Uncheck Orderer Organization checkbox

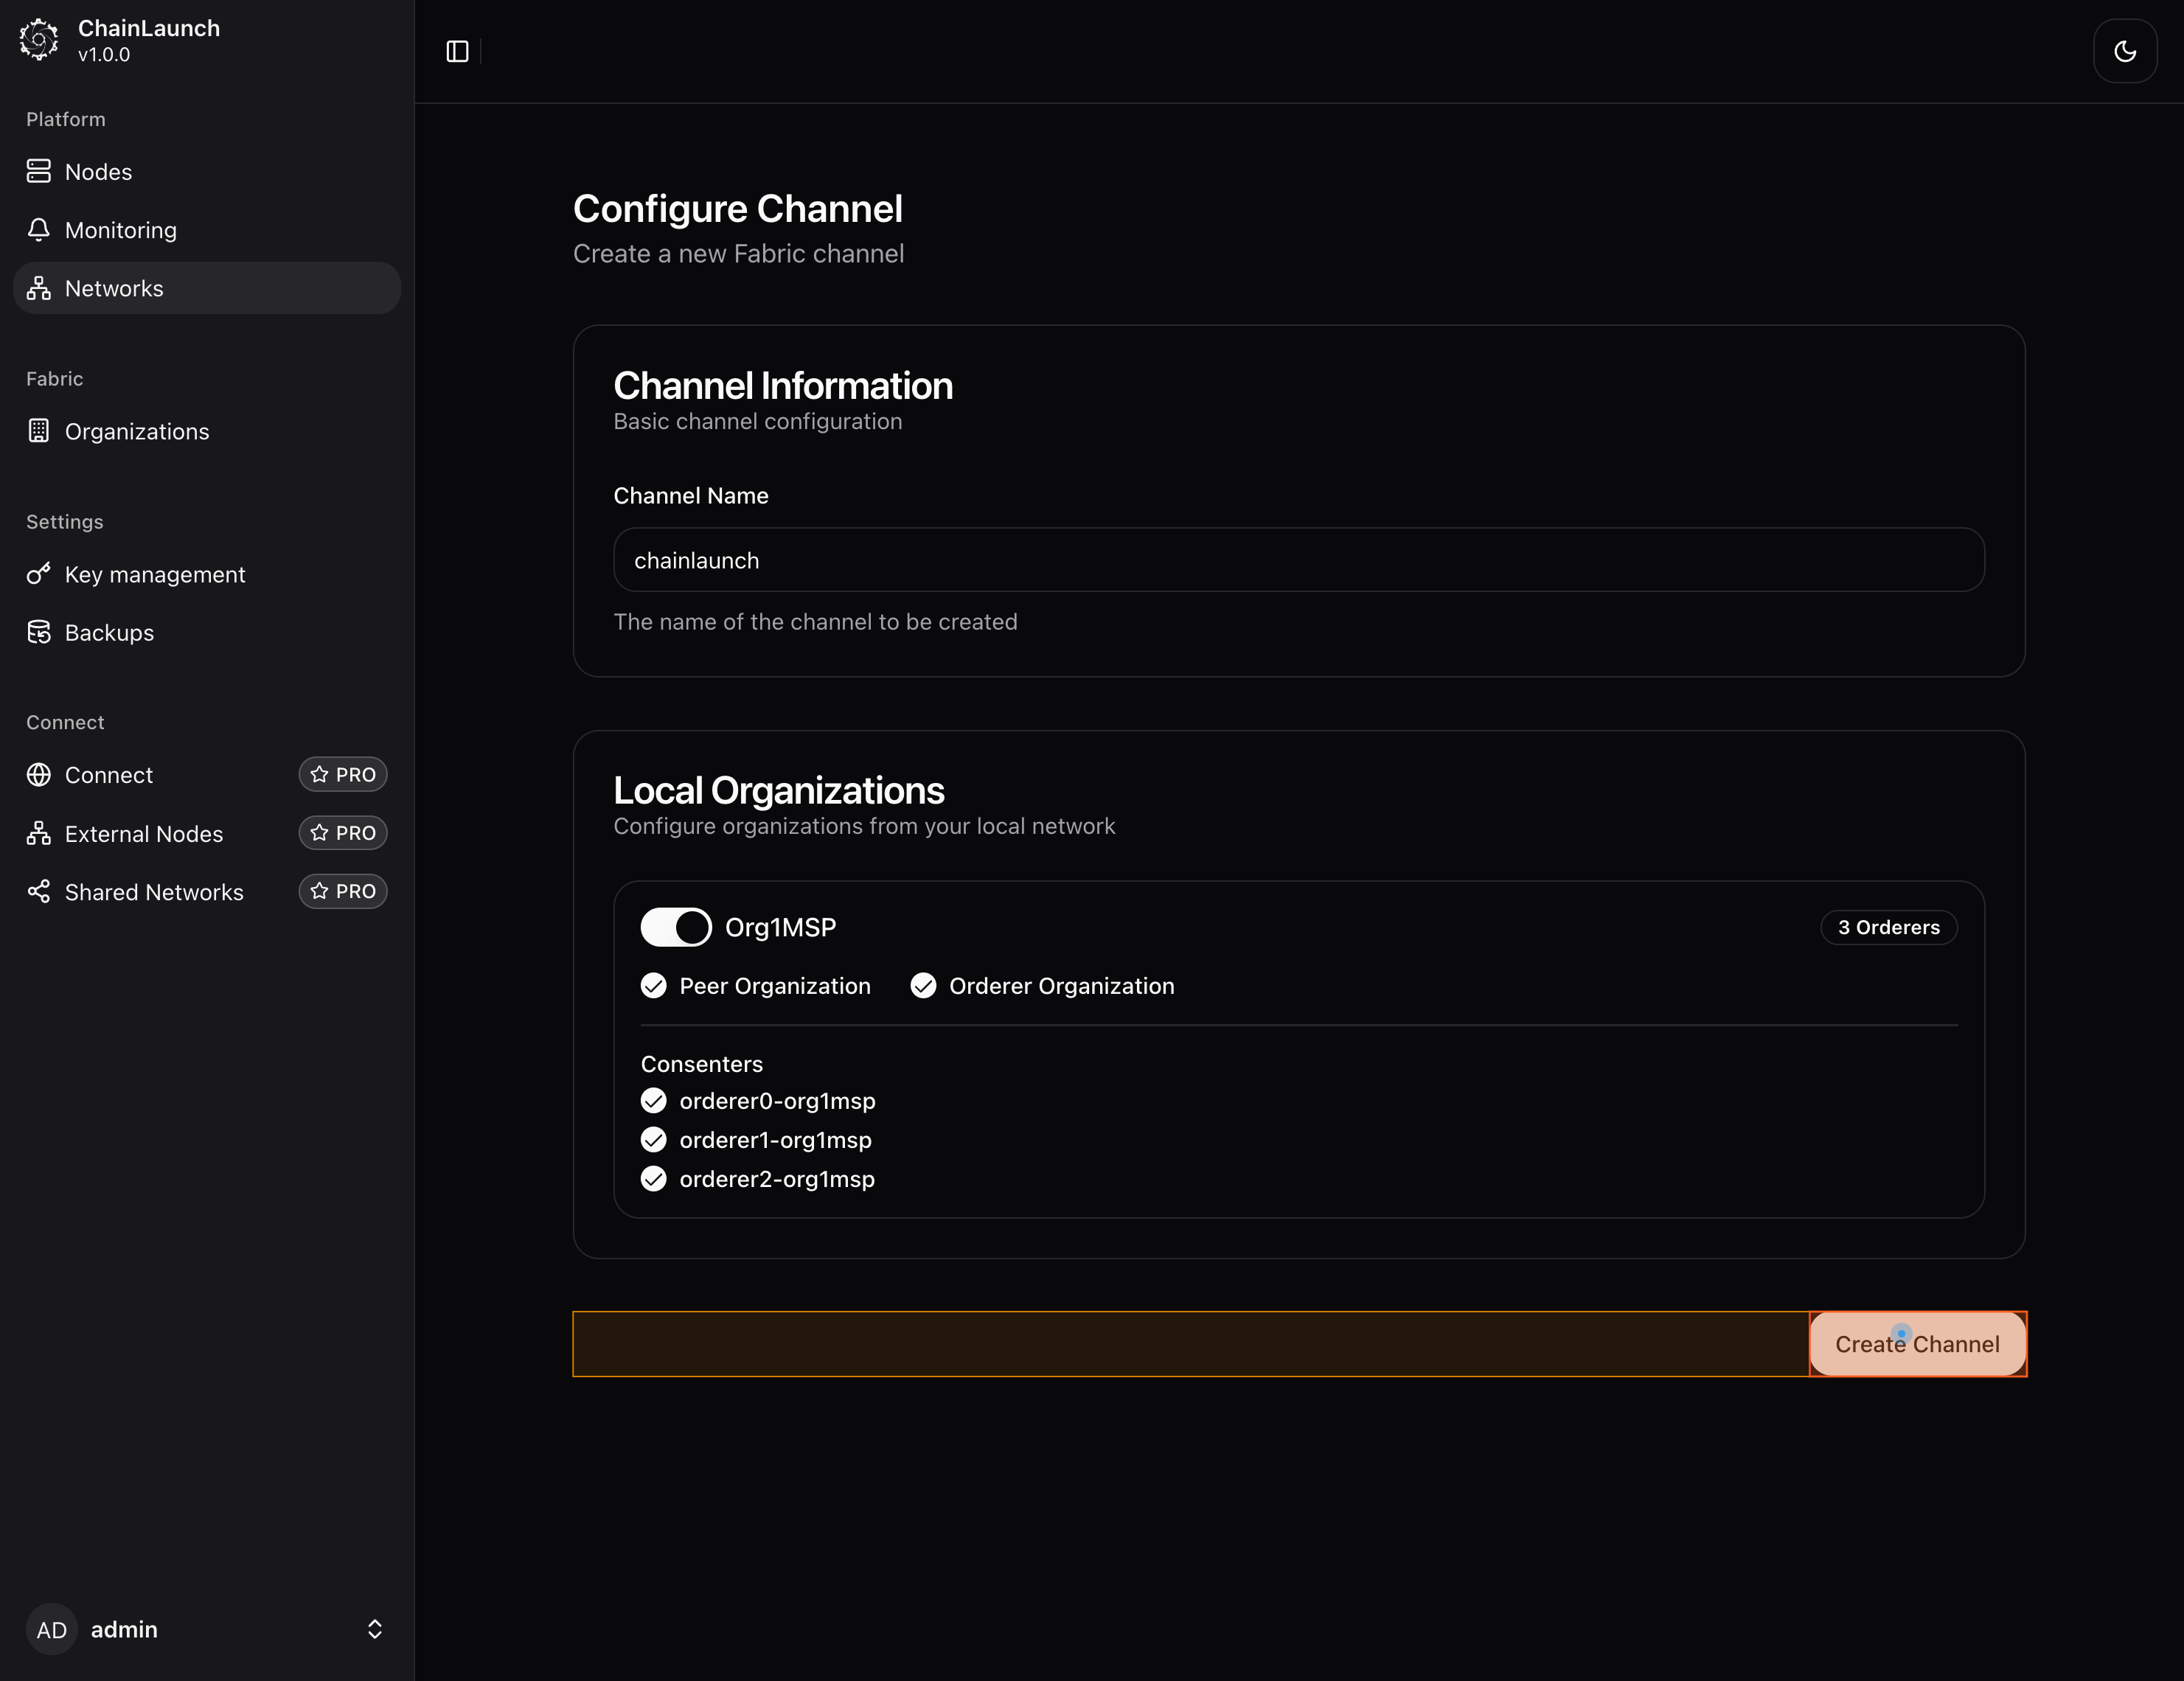[923, 986]
